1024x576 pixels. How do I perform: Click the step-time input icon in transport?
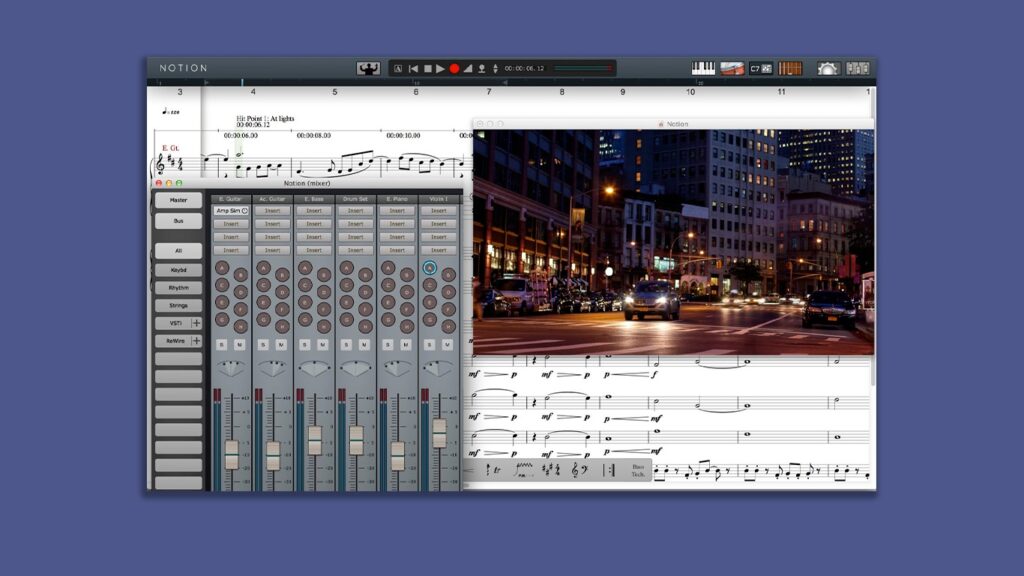pyautogui.click(x=482, y=68)
